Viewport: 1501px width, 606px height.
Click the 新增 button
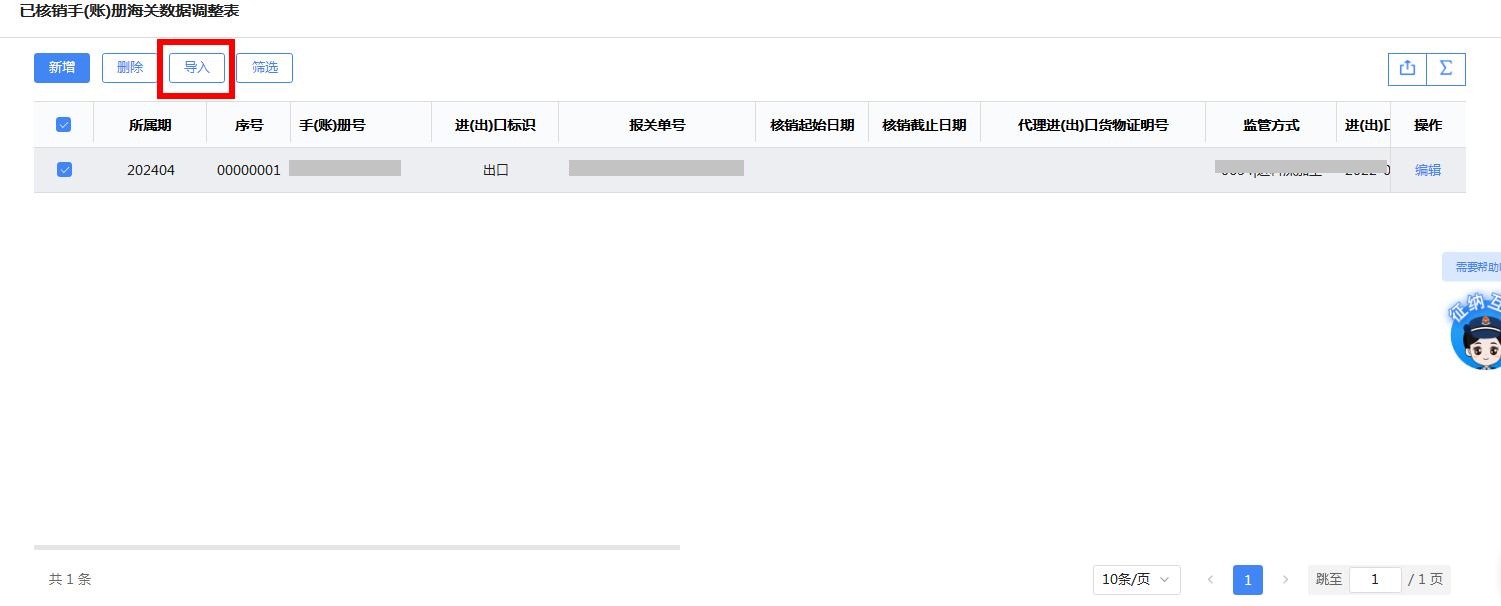click(x=62, y=68)
